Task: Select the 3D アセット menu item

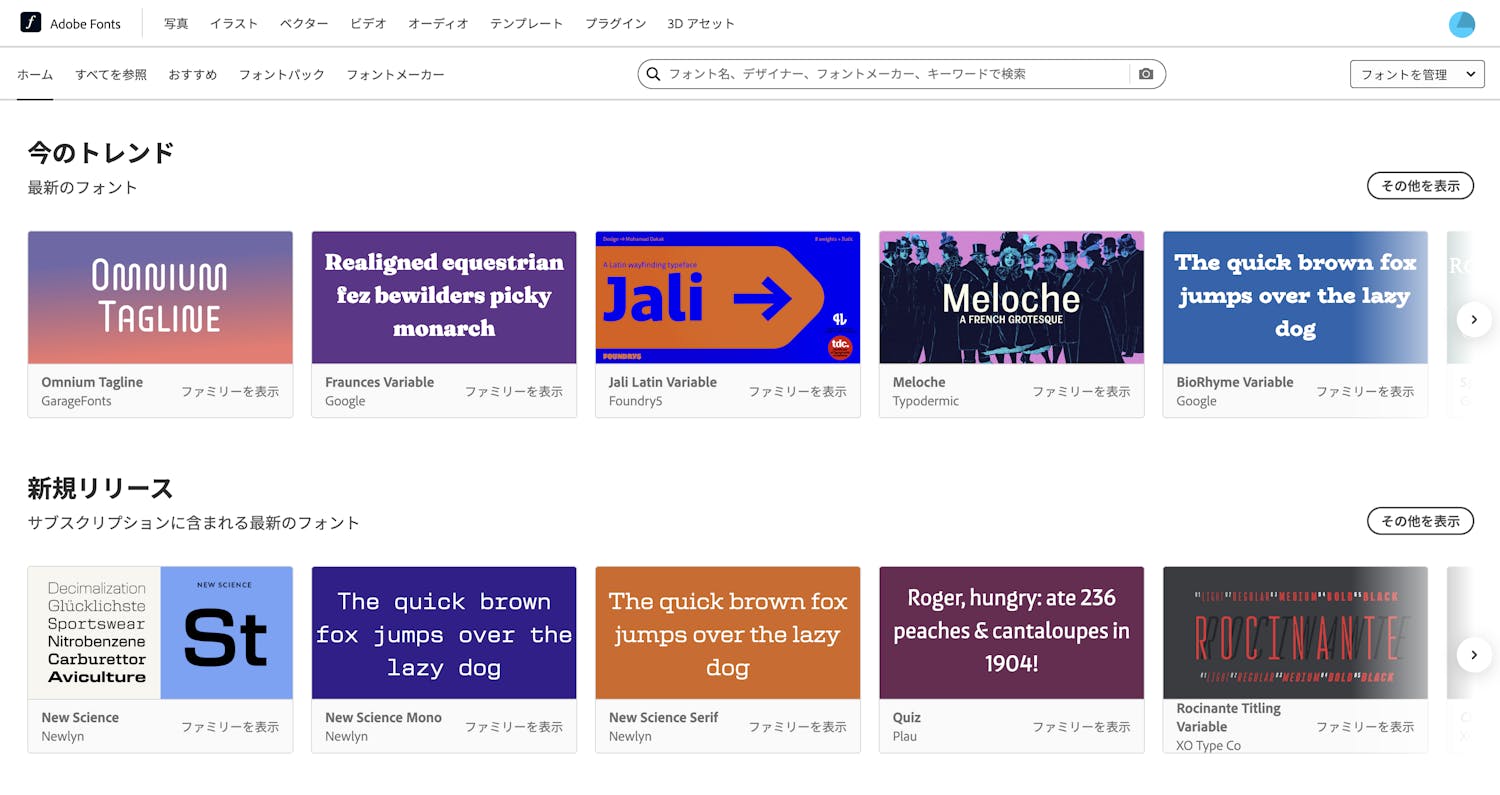Action: 700,24
